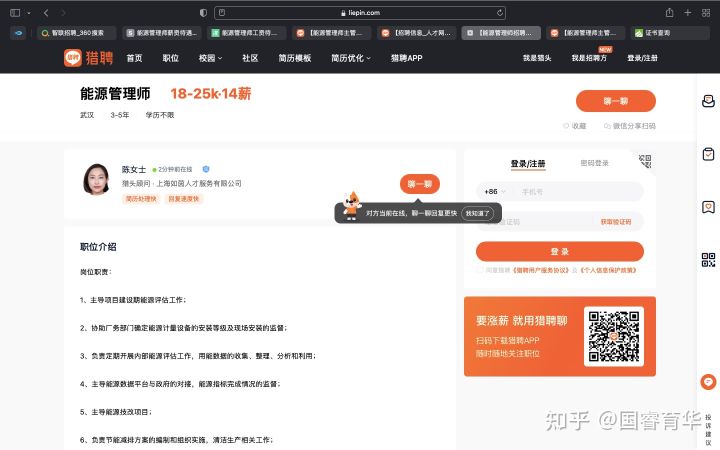Open the 猎聘用户服务协议 link

540,270
